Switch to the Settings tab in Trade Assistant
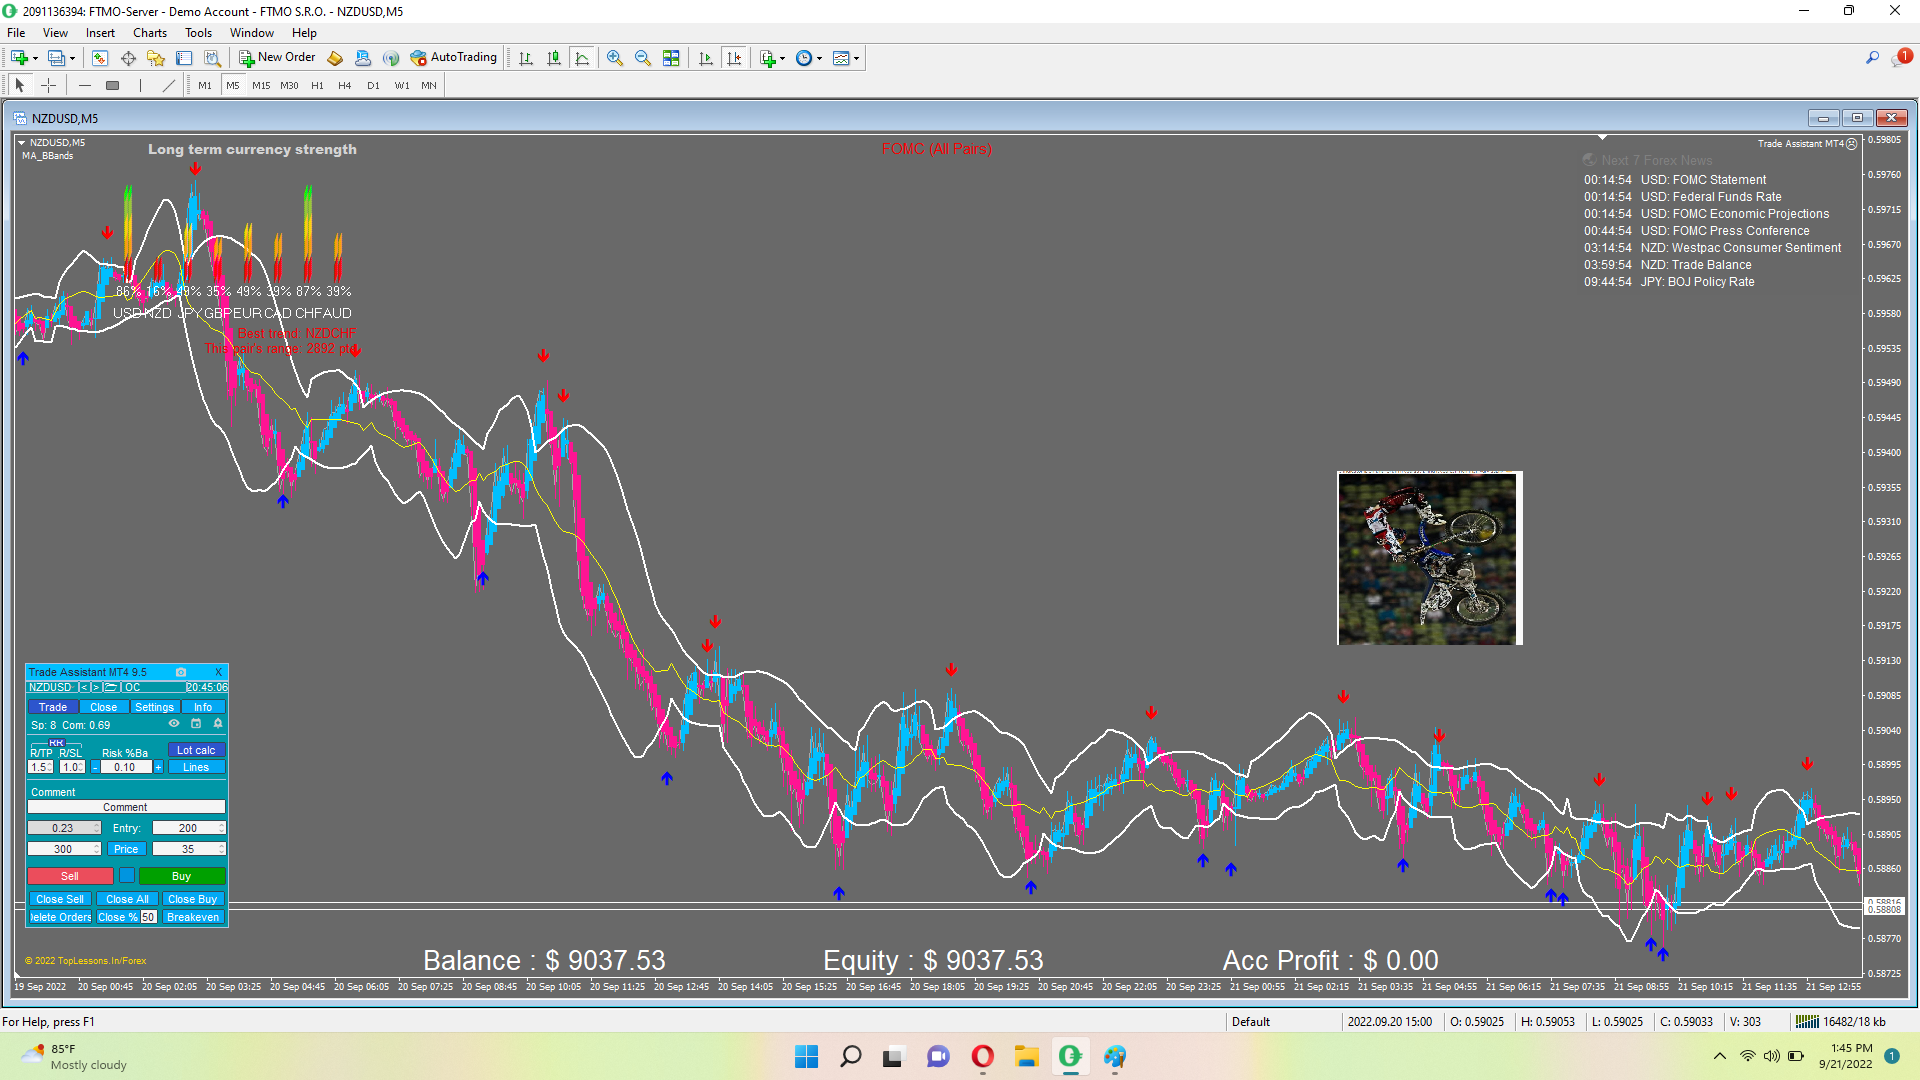Image resolution: width=1920 pixels, height=1080 pixels. (154, 707)
